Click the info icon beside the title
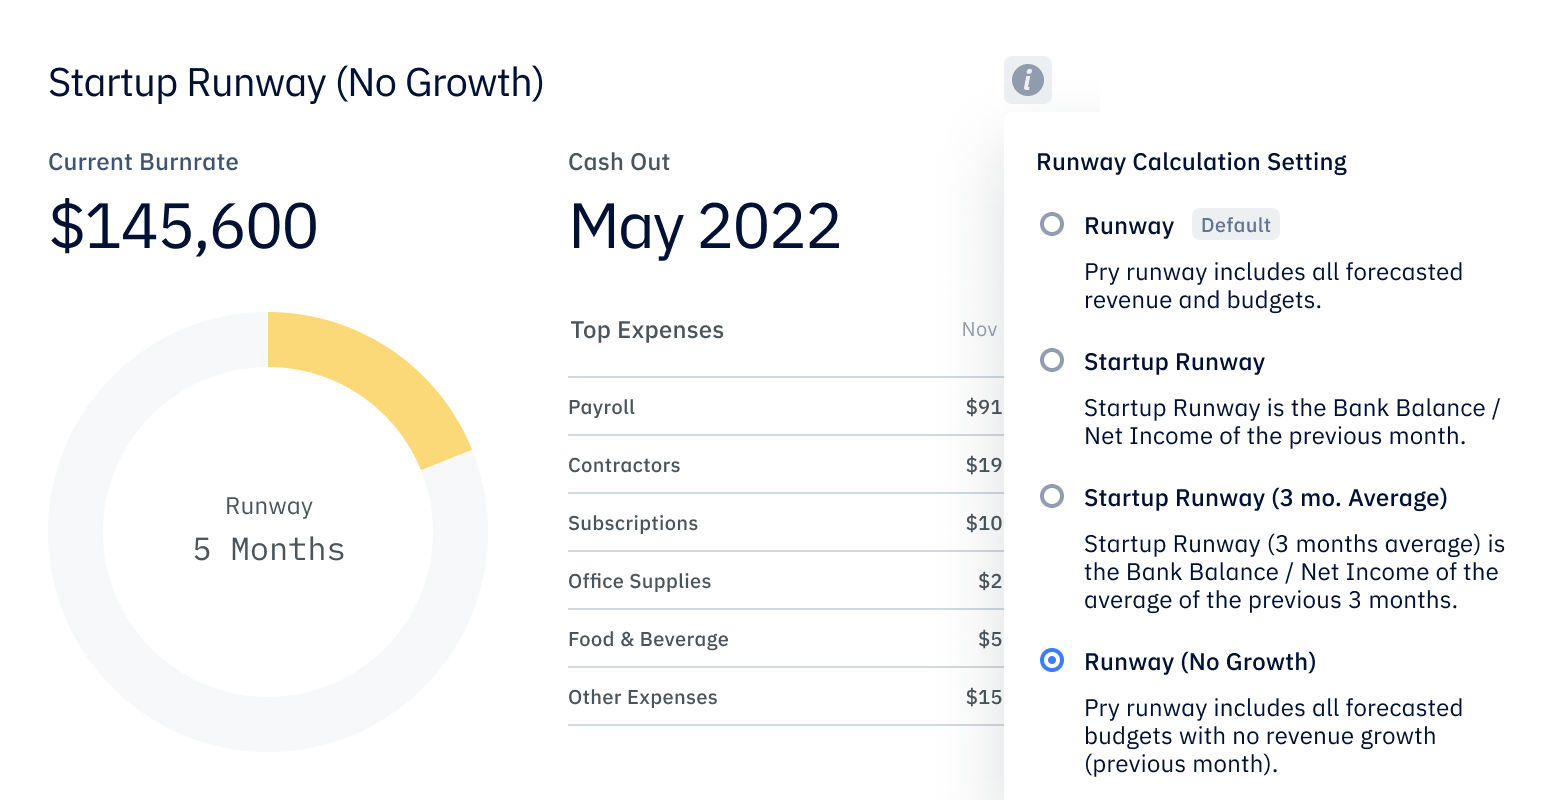 [1027, 79]
